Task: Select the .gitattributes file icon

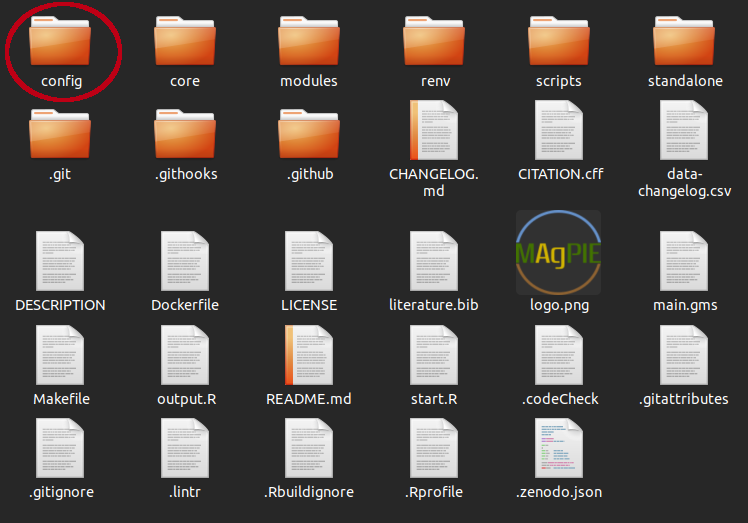Action: pos(684,355)
